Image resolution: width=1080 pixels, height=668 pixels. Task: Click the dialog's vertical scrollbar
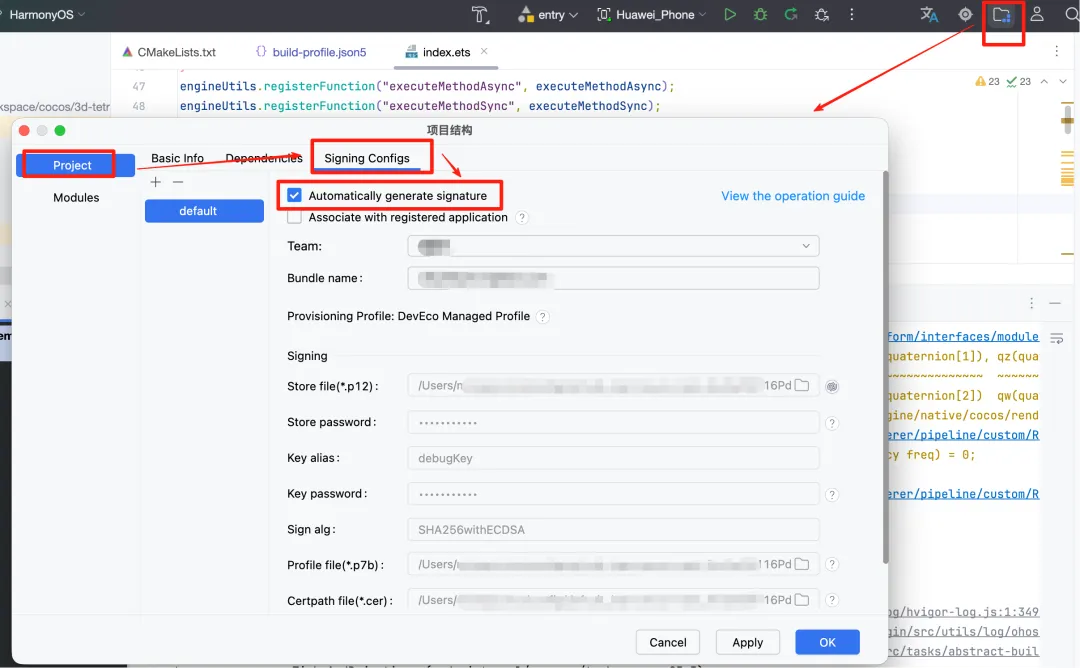tap(885, 370)
